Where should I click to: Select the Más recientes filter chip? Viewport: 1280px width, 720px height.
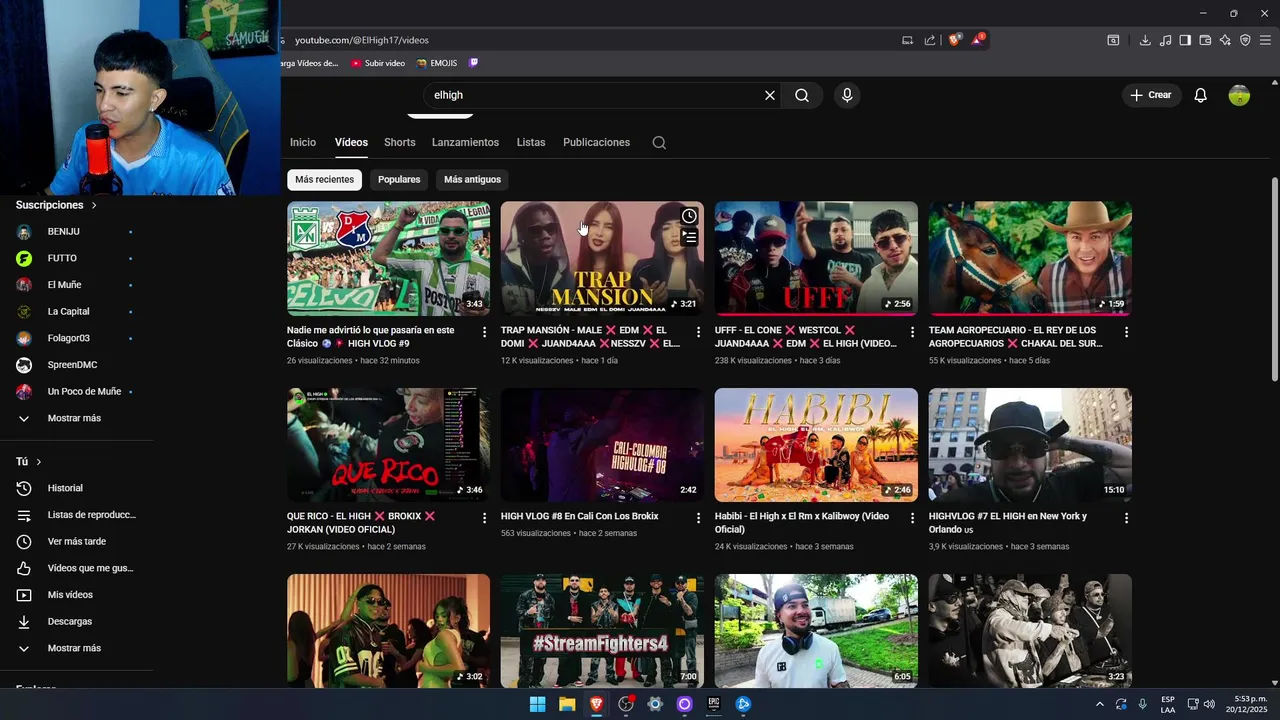tap(324, 179)
